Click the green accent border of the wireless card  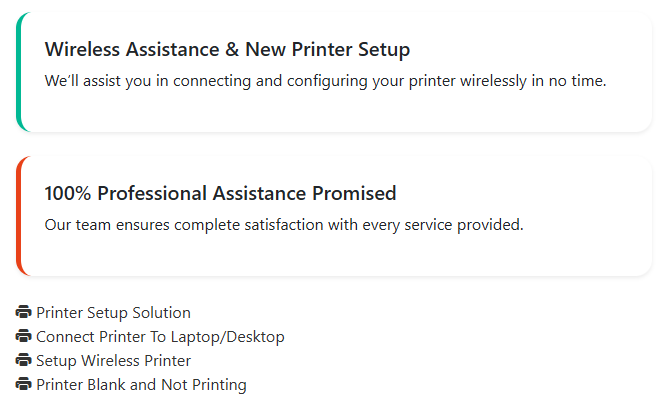[18, 72]
